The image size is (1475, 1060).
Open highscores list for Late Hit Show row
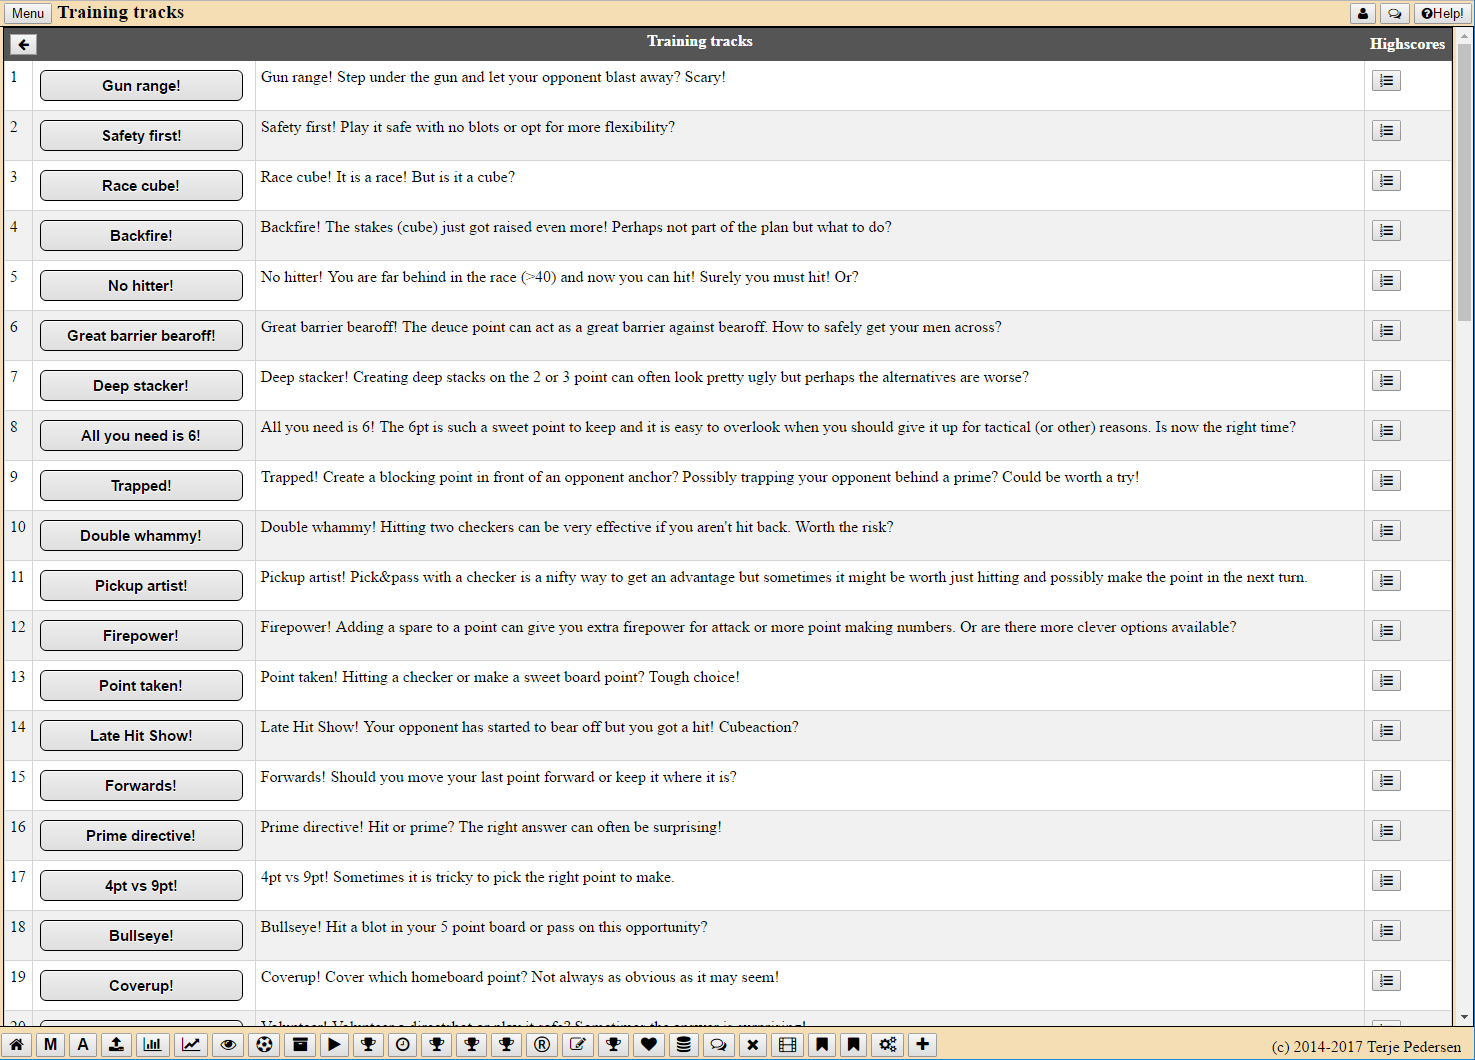[1386, 731]
